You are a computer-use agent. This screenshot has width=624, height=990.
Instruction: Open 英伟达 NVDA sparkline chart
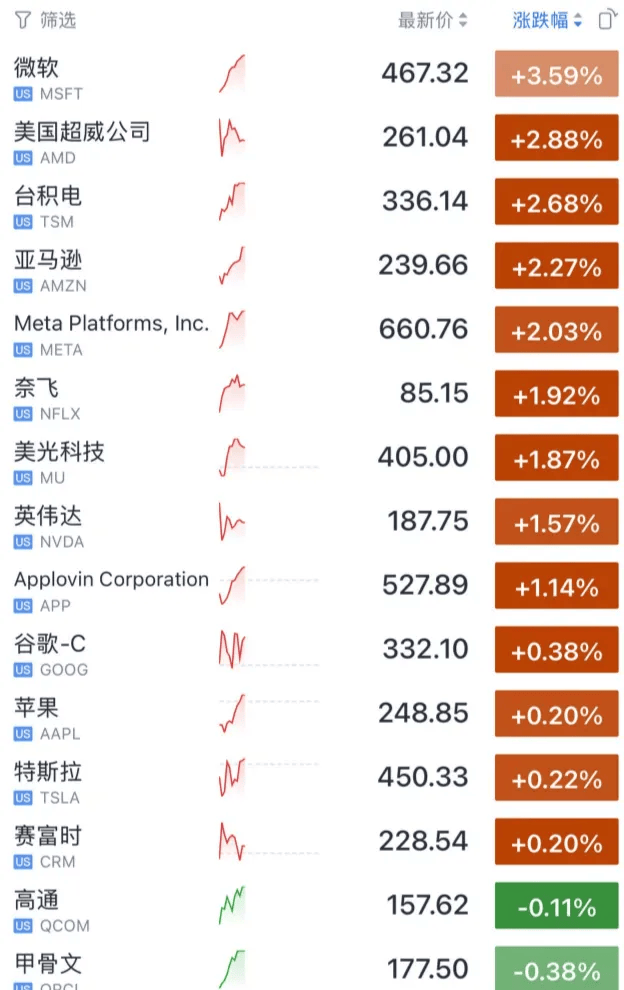pyautogui.click(x=232, y=523)
